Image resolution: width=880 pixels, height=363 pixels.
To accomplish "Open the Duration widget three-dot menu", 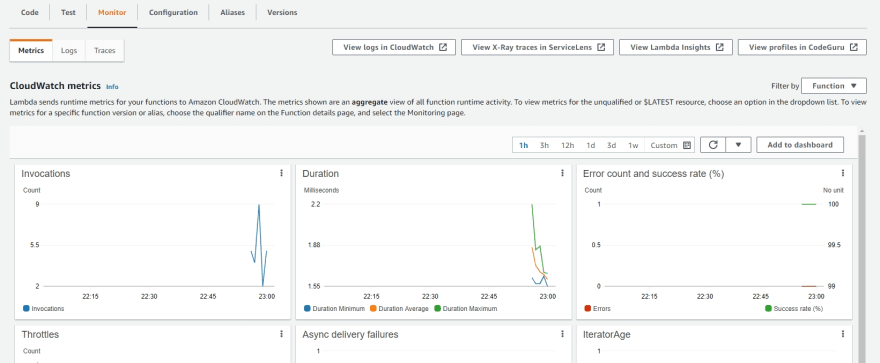I will pos(562,173).
